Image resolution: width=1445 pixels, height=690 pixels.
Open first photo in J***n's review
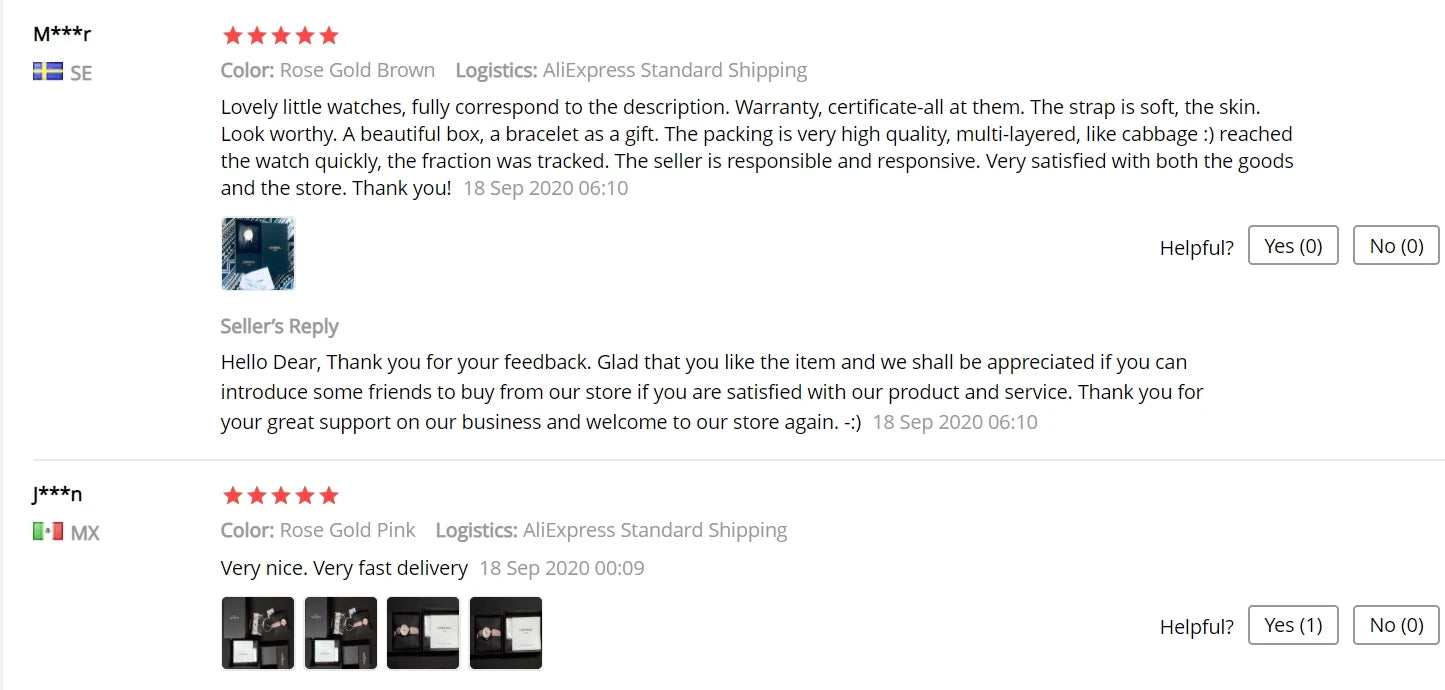tap(258, 633)
